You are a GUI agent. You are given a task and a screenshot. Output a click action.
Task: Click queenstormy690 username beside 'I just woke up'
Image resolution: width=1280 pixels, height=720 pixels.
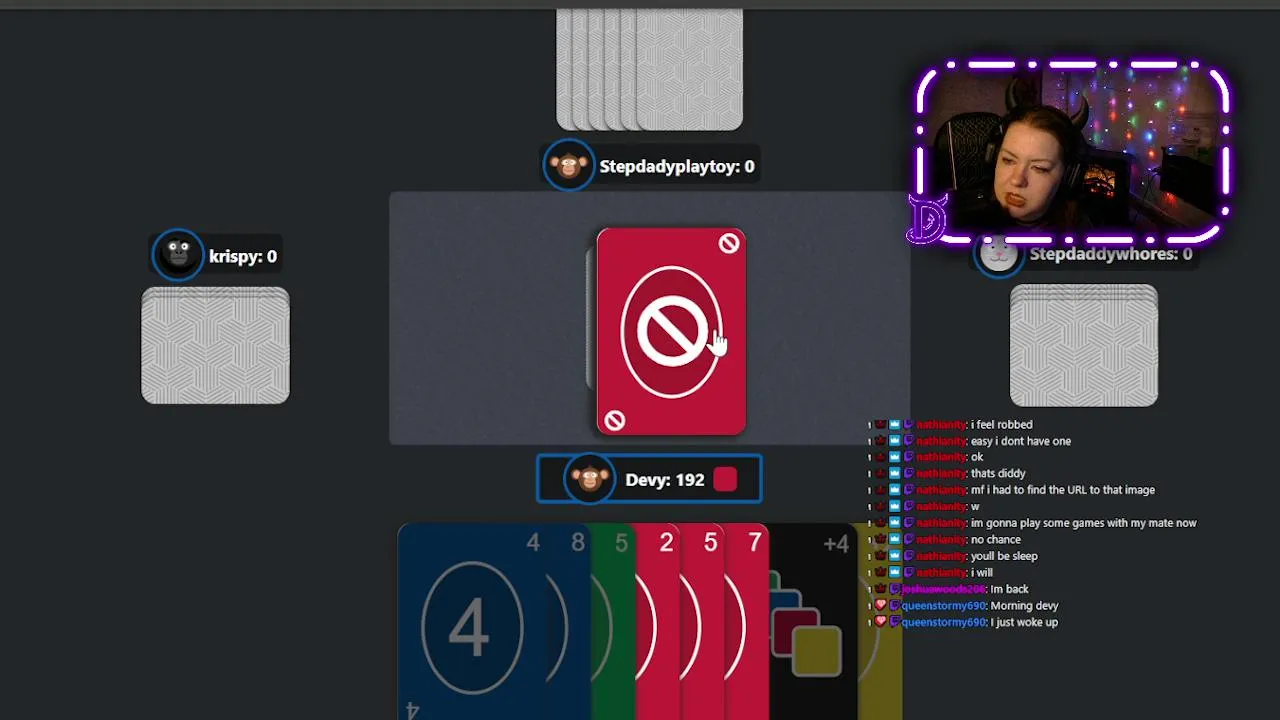tap(943, 622)
